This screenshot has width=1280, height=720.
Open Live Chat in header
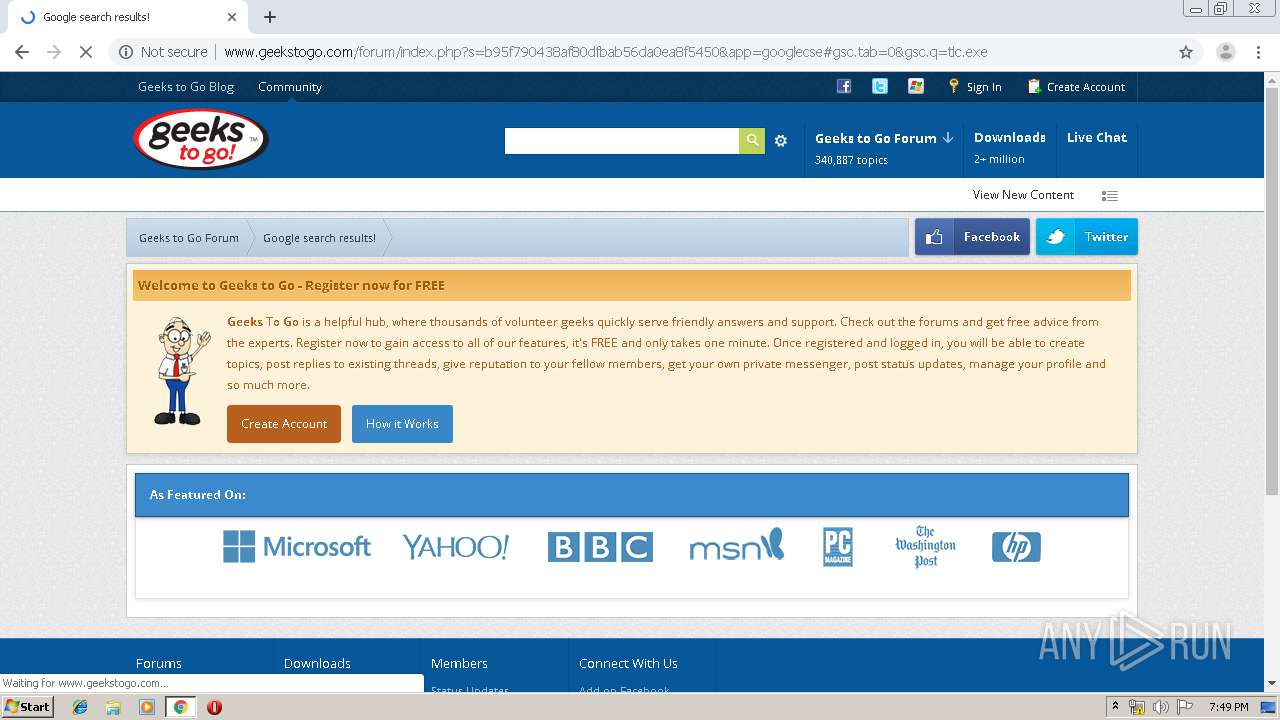pyautogui.click(x=1097, y=138)
